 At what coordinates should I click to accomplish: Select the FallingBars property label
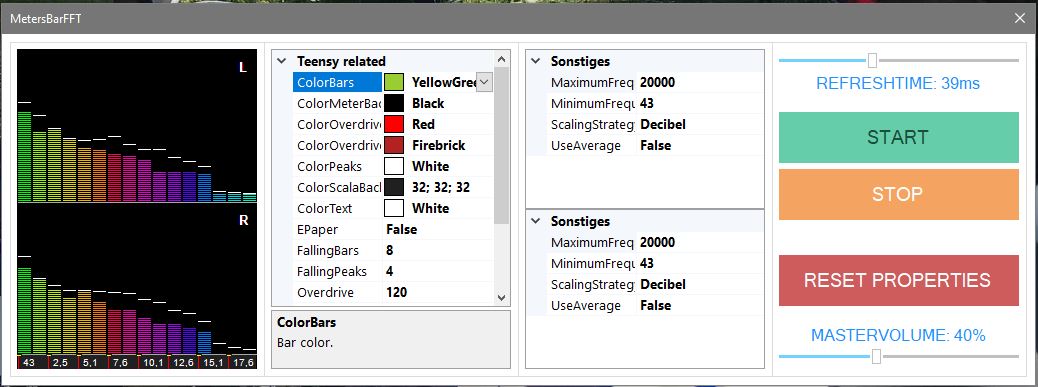tap(328, 251)
